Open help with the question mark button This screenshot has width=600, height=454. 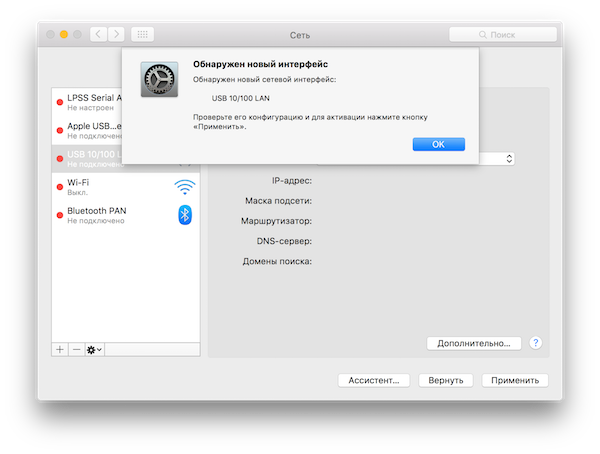tap(536, 343)
